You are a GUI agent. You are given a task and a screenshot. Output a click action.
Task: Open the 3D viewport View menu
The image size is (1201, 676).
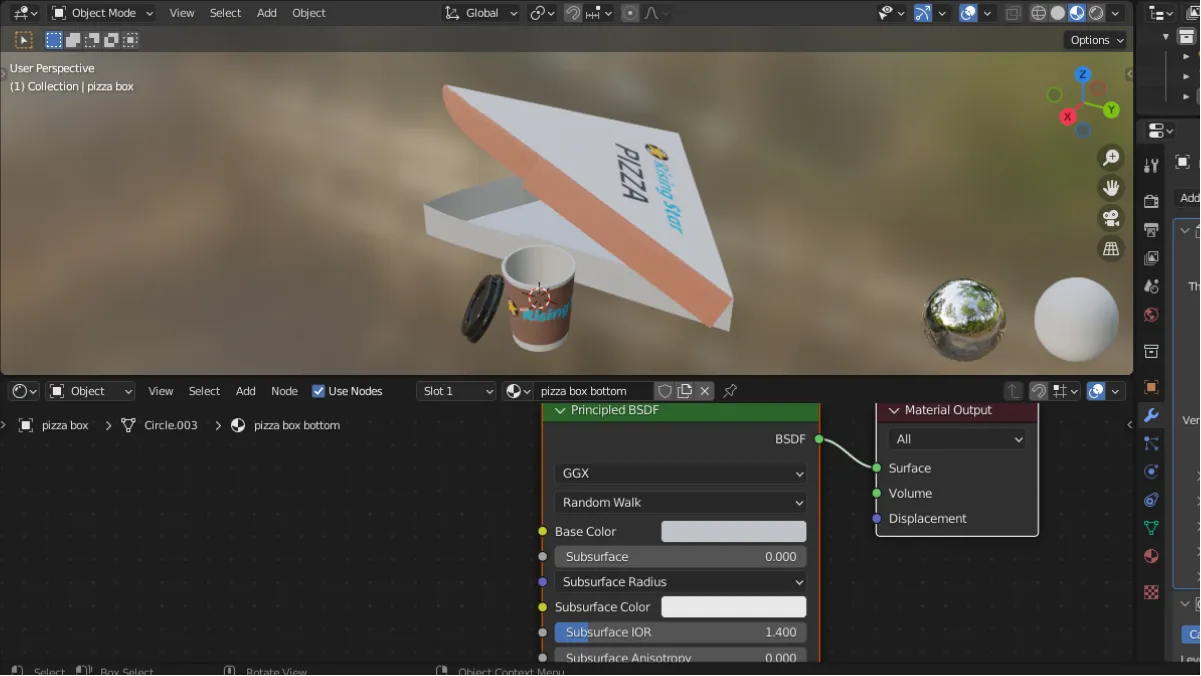pos(182,13)
